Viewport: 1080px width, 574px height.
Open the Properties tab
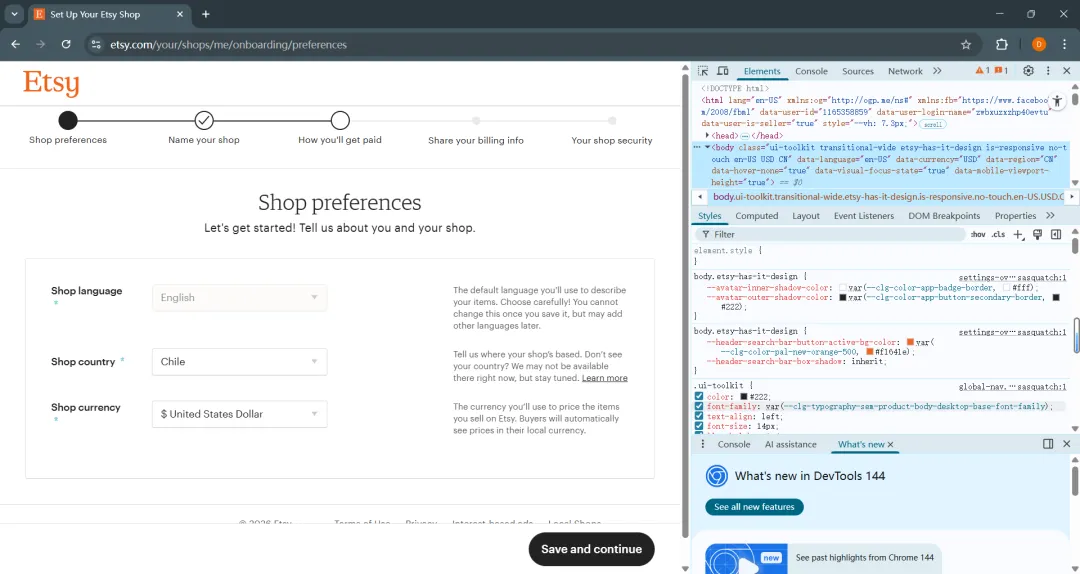(x=1015, y=216)
